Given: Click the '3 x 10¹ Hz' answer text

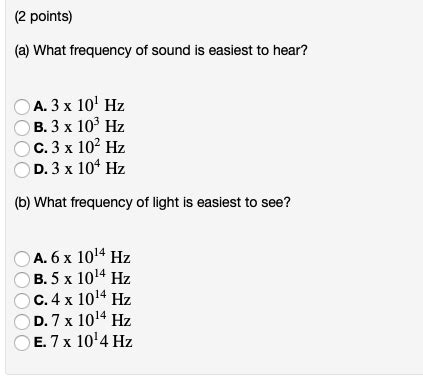Looking at the screenshot, I should tap(88, 105).
